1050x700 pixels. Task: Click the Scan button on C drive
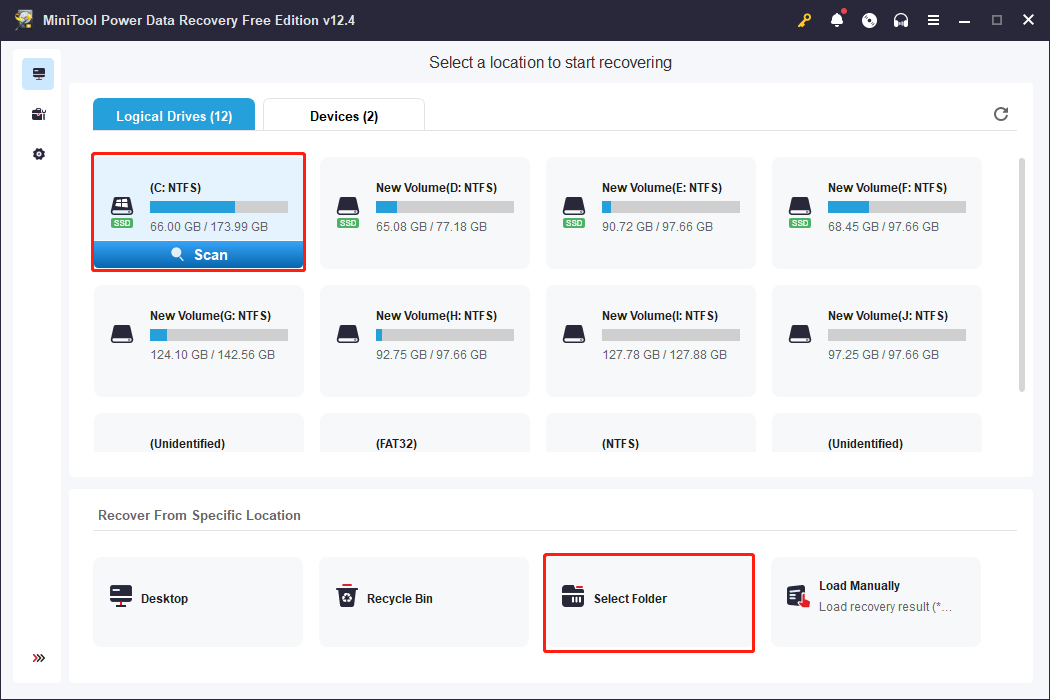click(x=199, y=255)
